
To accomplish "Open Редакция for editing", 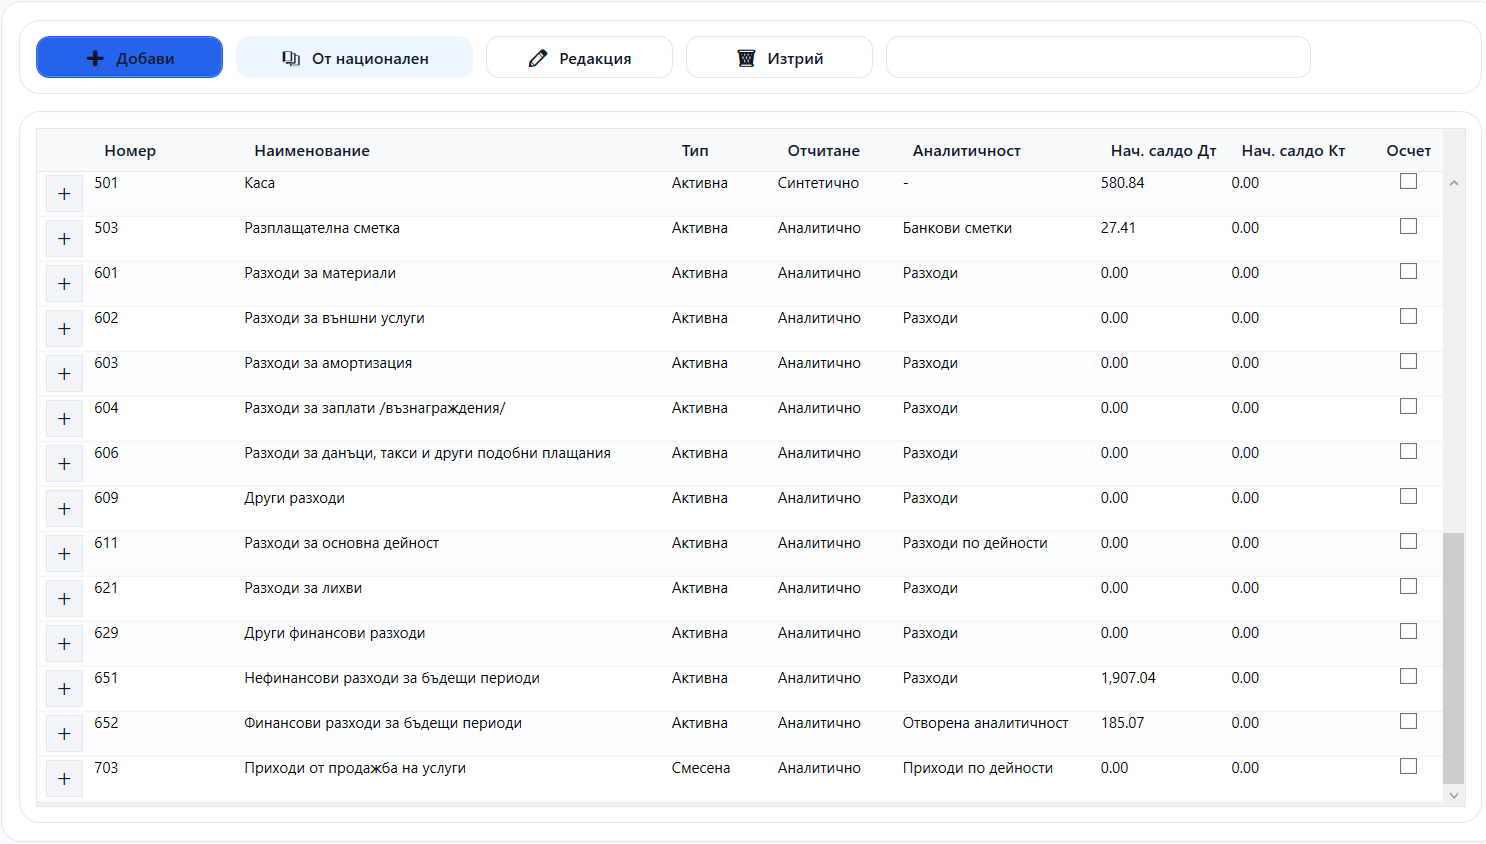I will 579,57.
